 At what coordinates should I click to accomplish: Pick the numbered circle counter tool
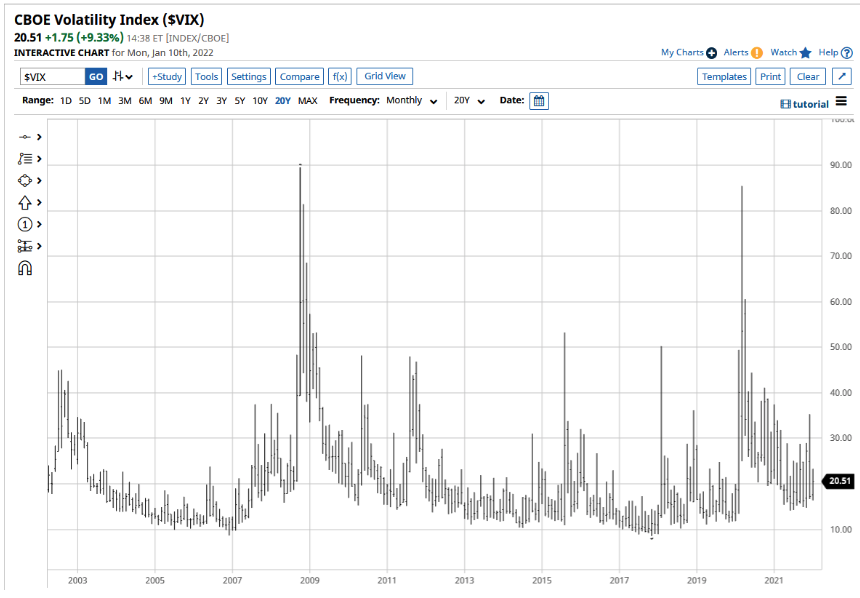pos(25,224)
